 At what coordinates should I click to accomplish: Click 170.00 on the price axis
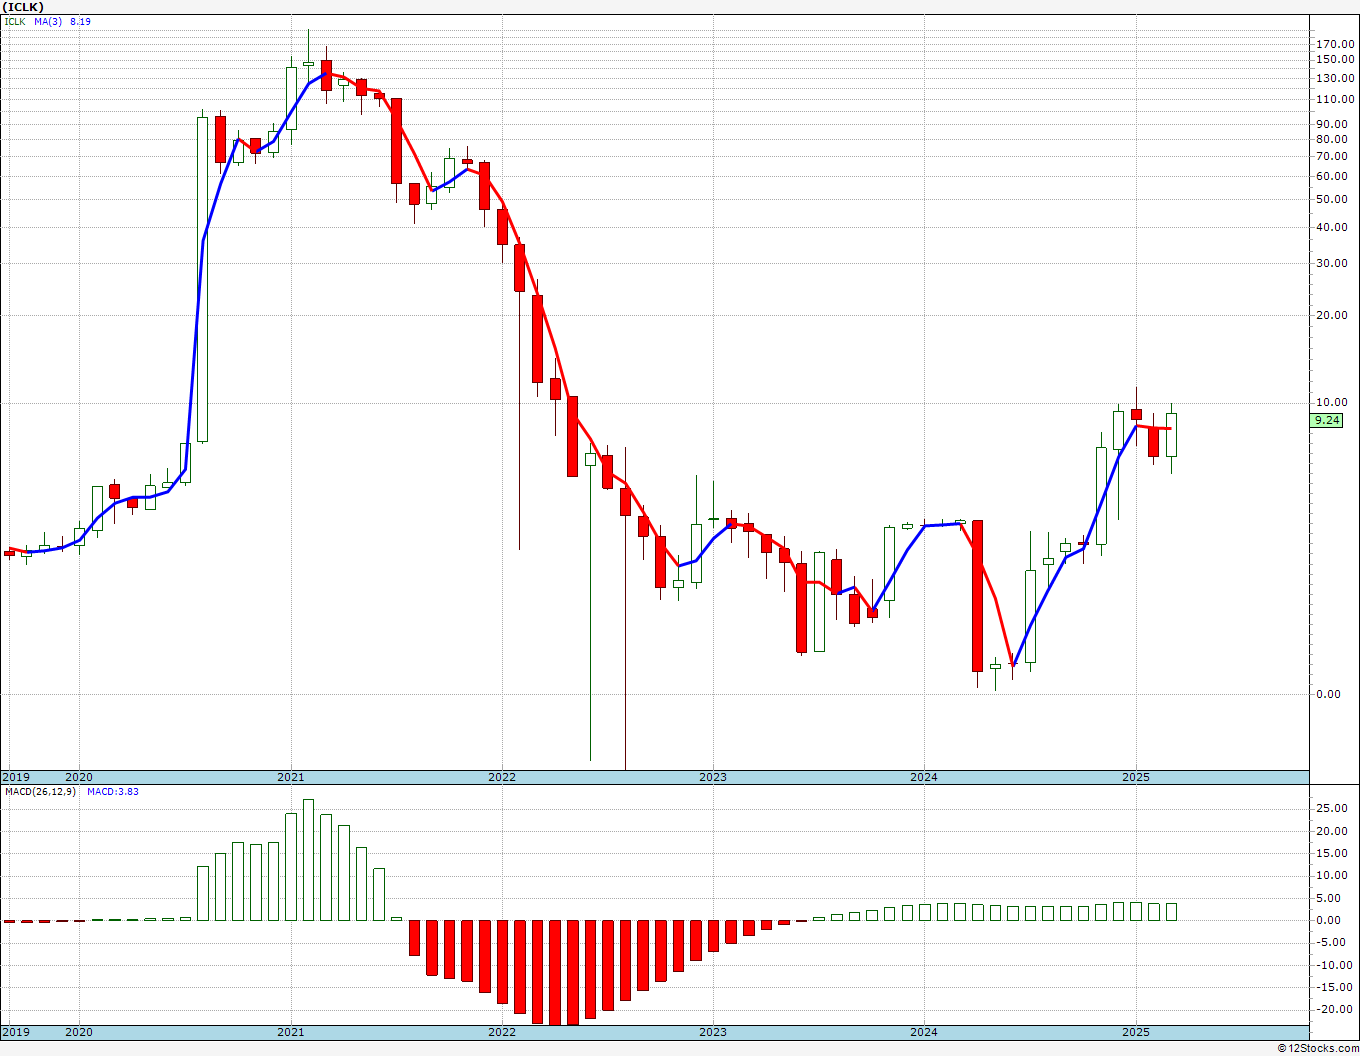pyautogui.click(x=1336, y=44)
